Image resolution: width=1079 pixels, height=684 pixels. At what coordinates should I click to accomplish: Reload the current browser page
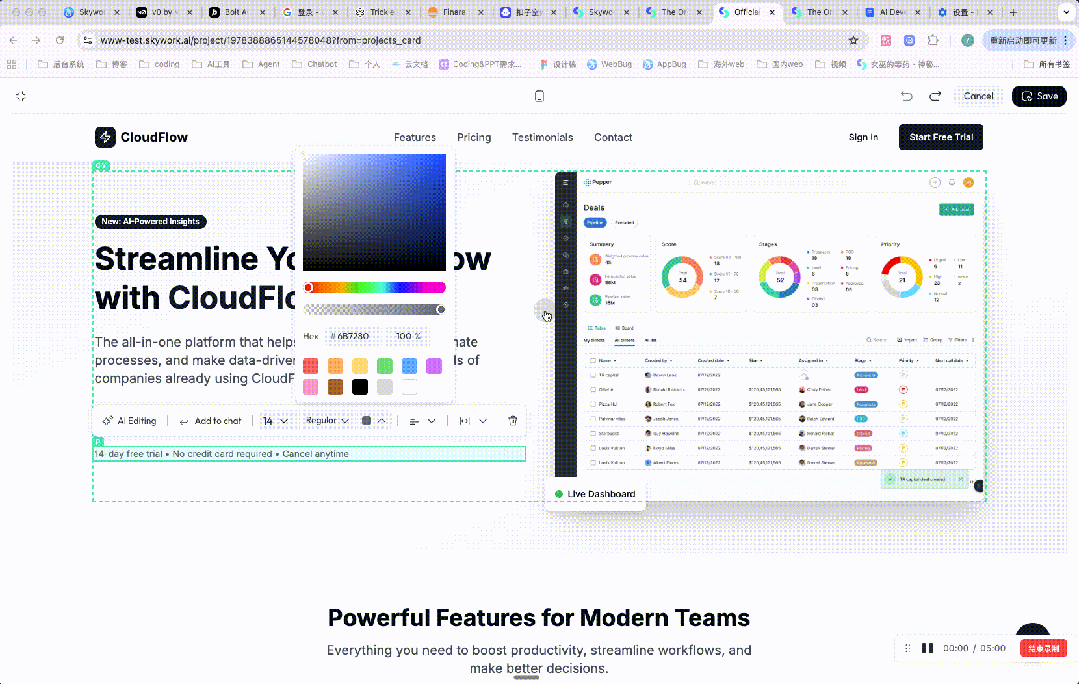pyautogui.click(x=60, y=41)
